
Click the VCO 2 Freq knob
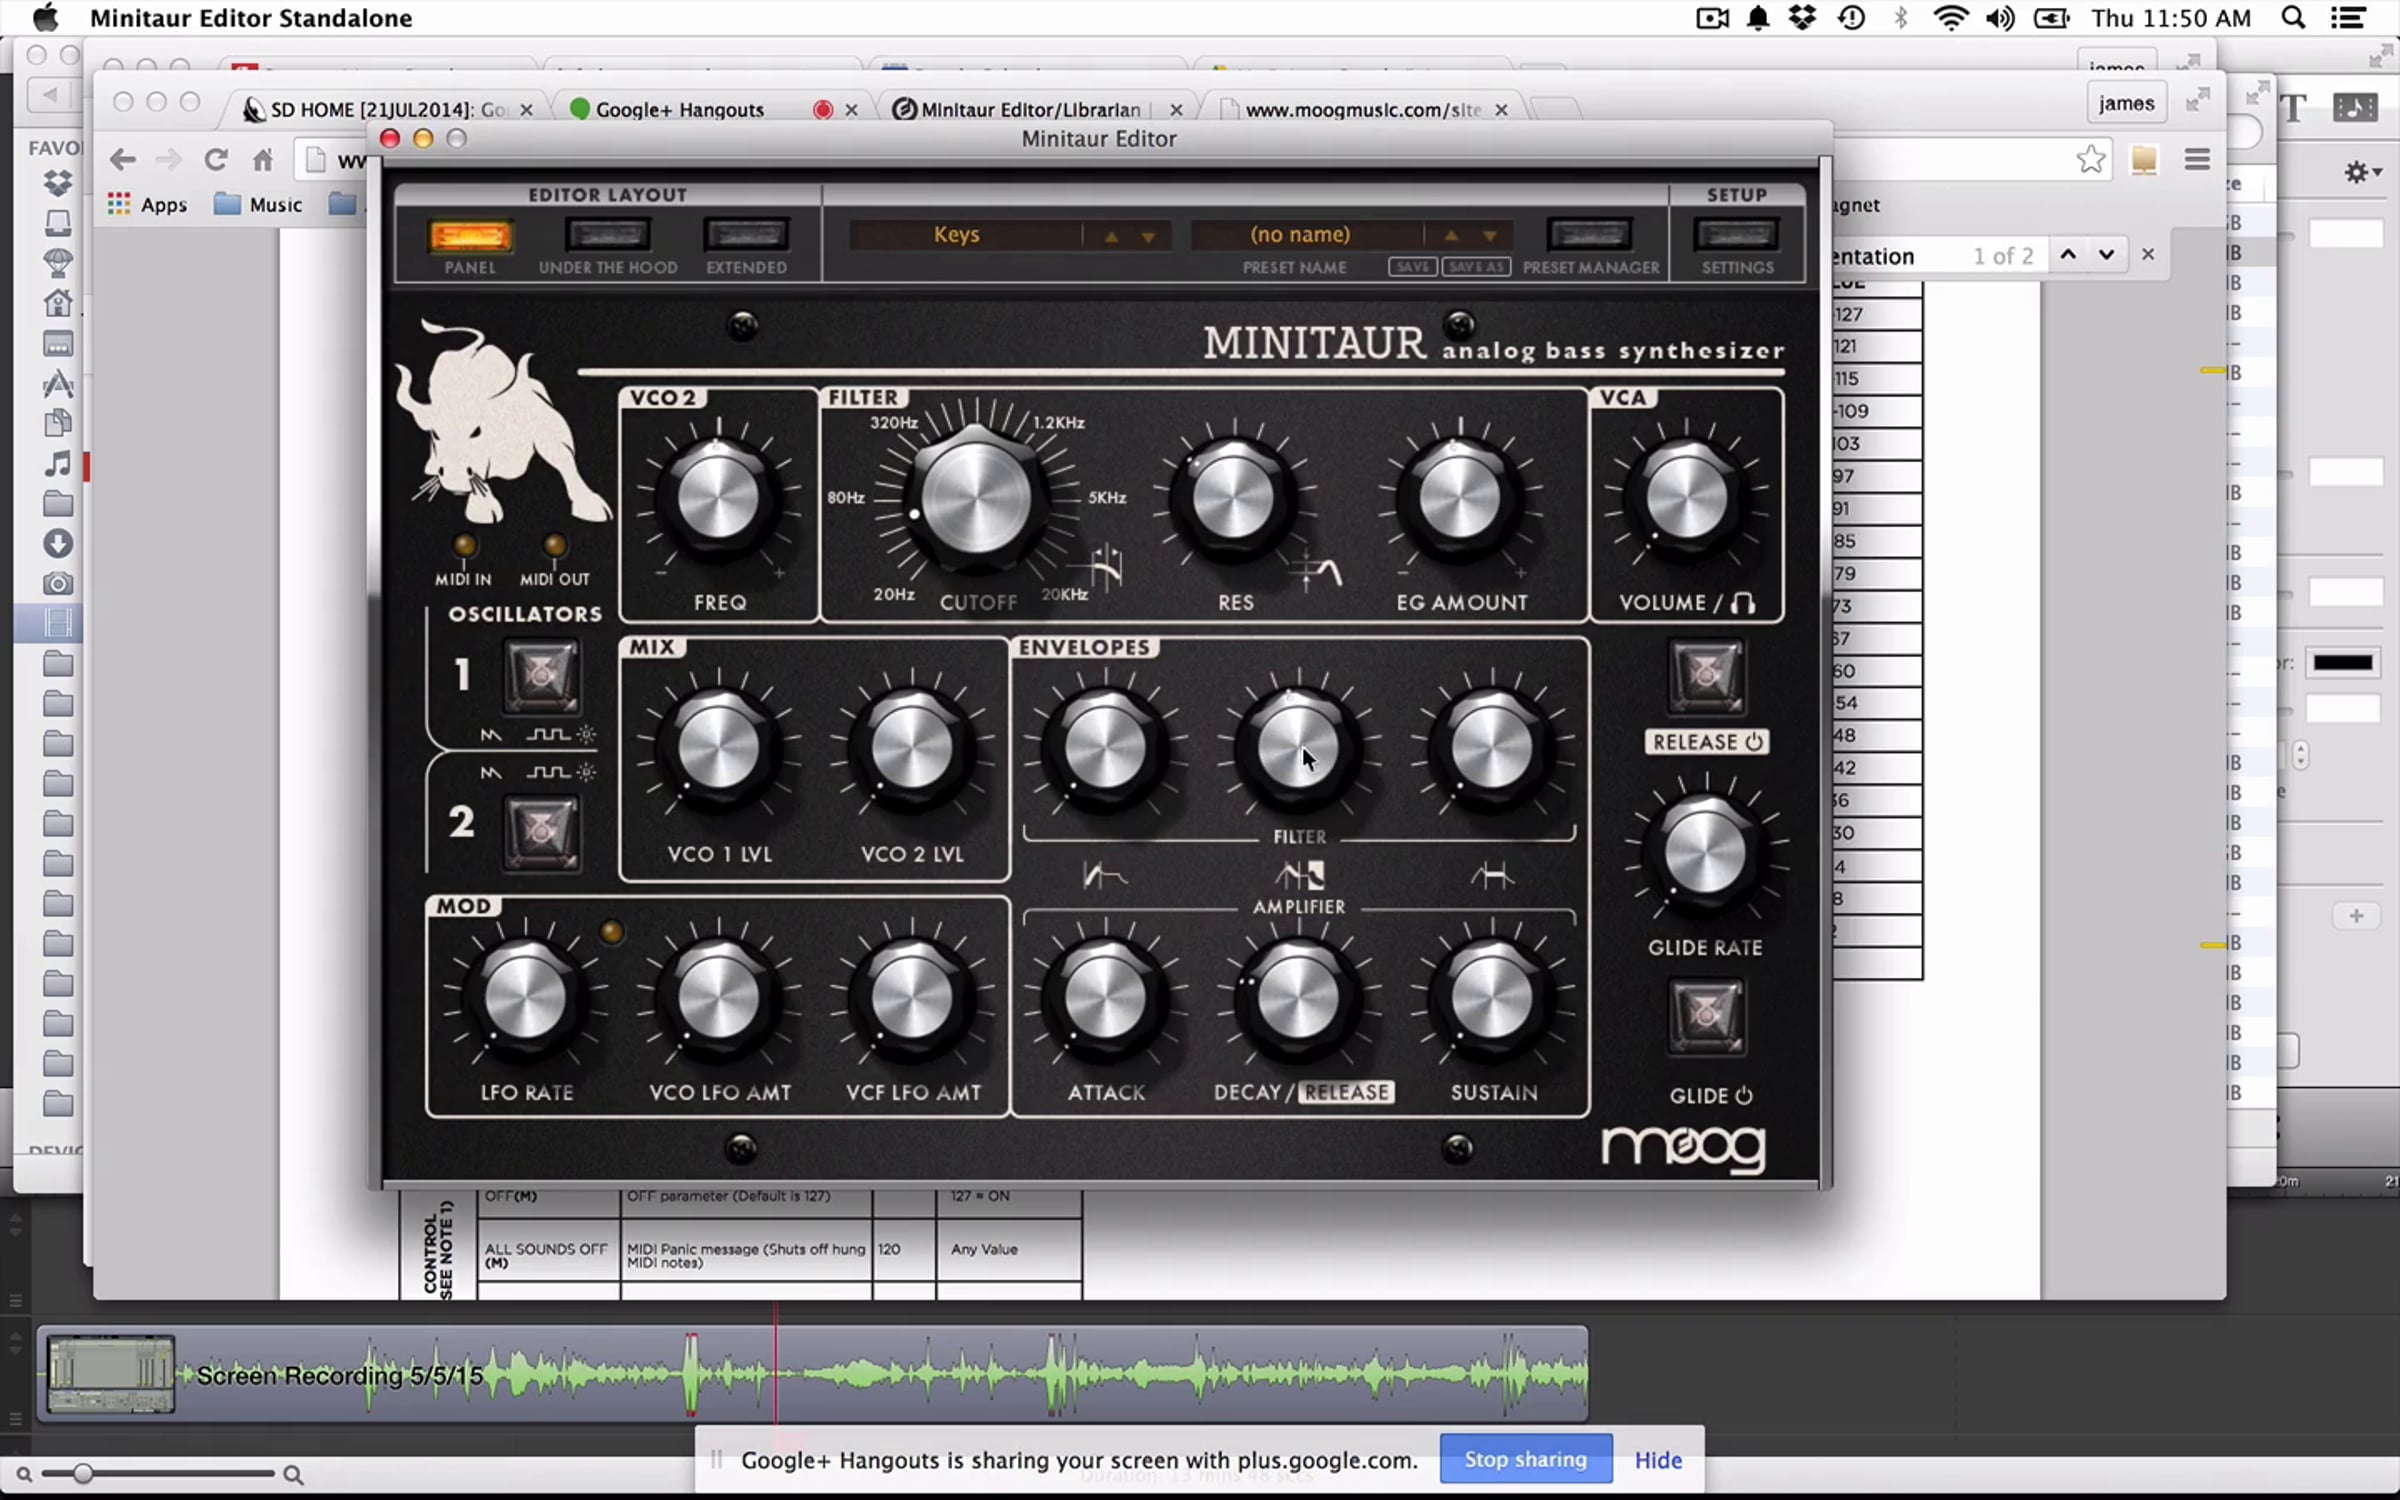tap(718, 497)
